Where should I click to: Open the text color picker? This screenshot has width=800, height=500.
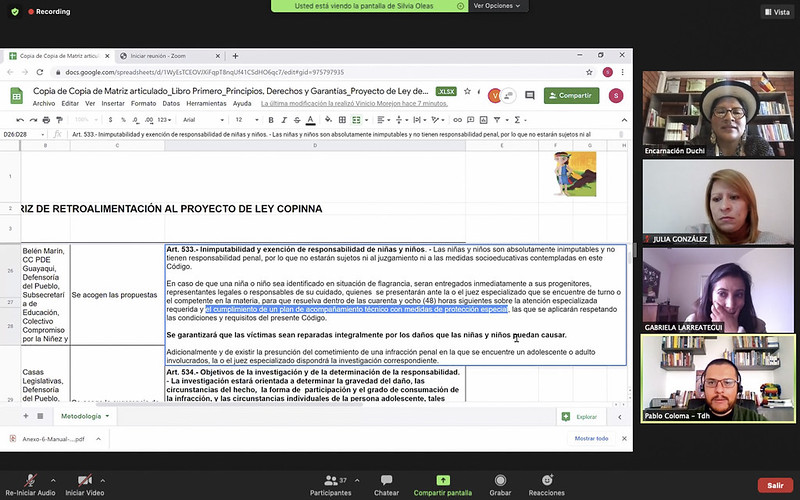(310, 120)
